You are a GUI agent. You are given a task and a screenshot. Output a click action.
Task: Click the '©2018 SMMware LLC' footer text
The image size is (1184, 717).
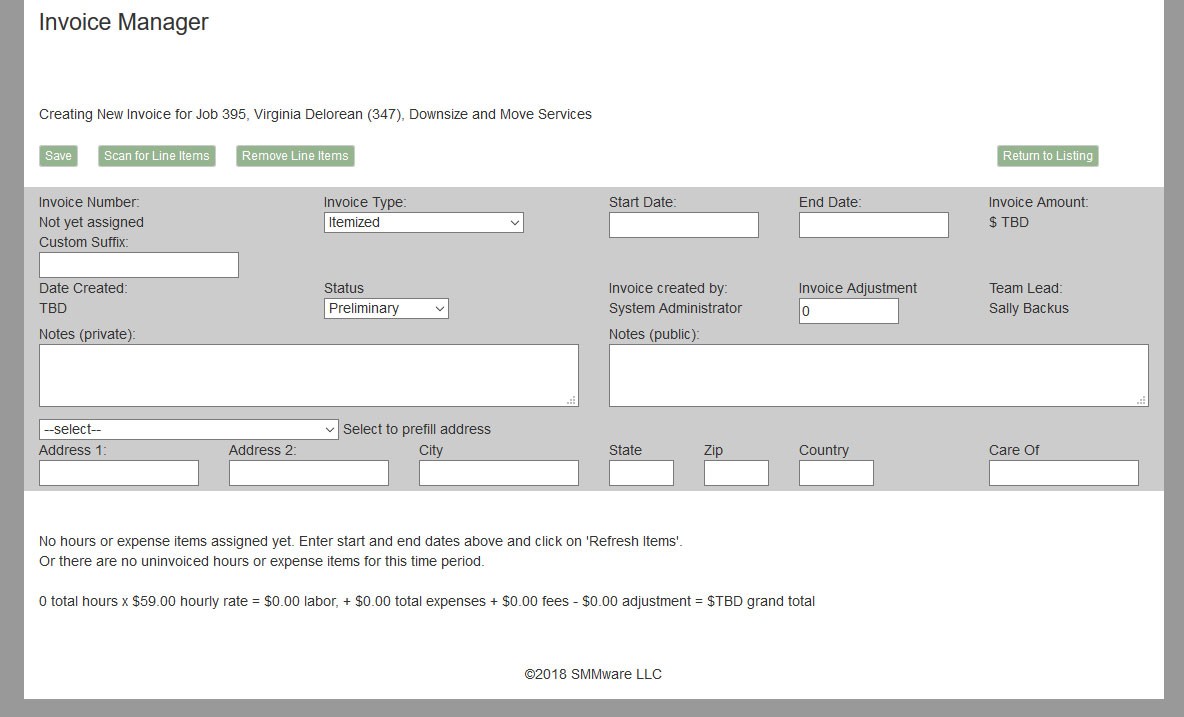593,675
